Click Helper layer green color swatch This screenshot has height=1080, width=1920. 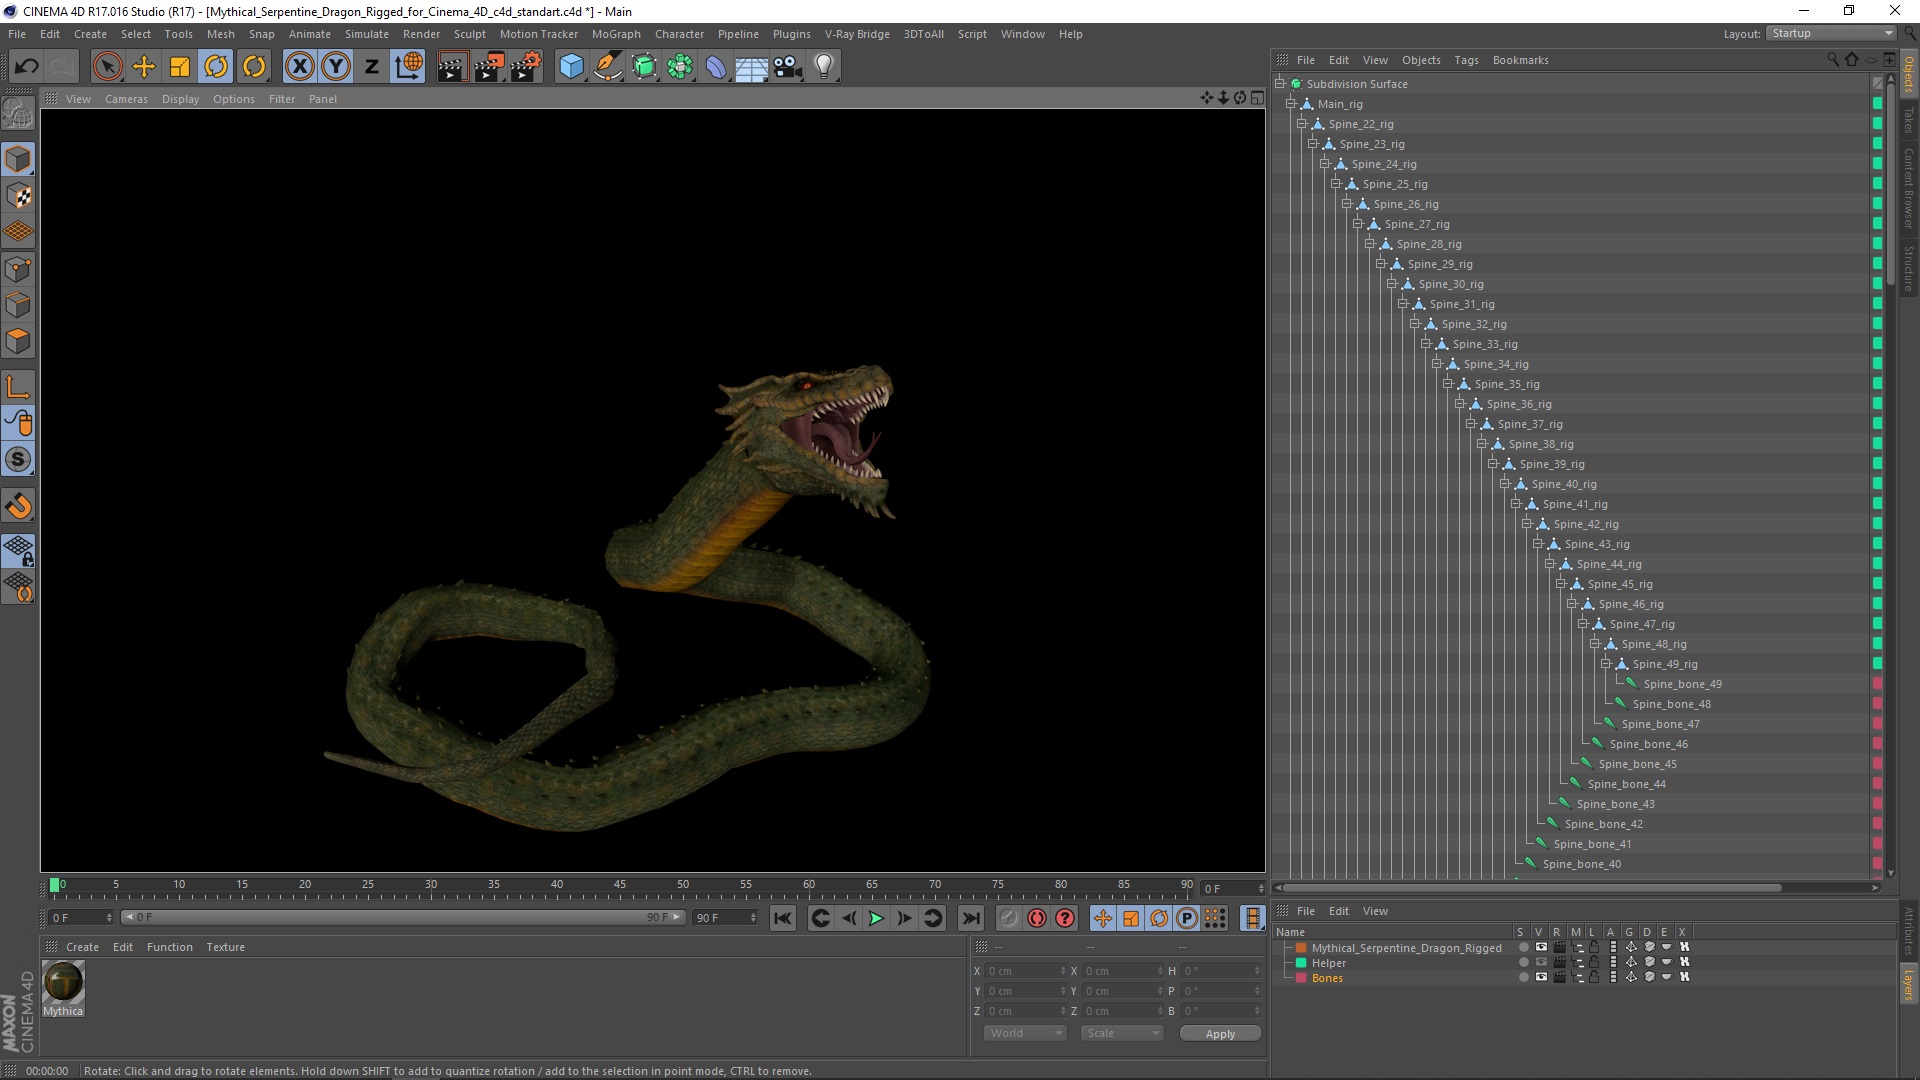pyautogui.click(x=1301, y=963)
